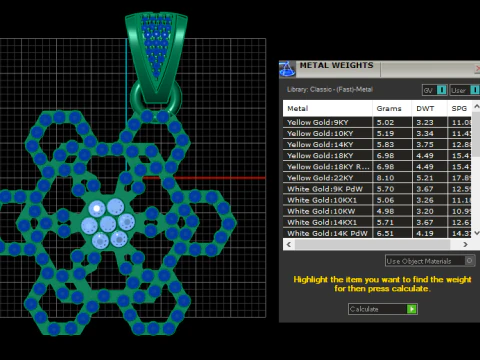Click the Calculate button
The image size is (480, 360).
click(x=383, y=309)
